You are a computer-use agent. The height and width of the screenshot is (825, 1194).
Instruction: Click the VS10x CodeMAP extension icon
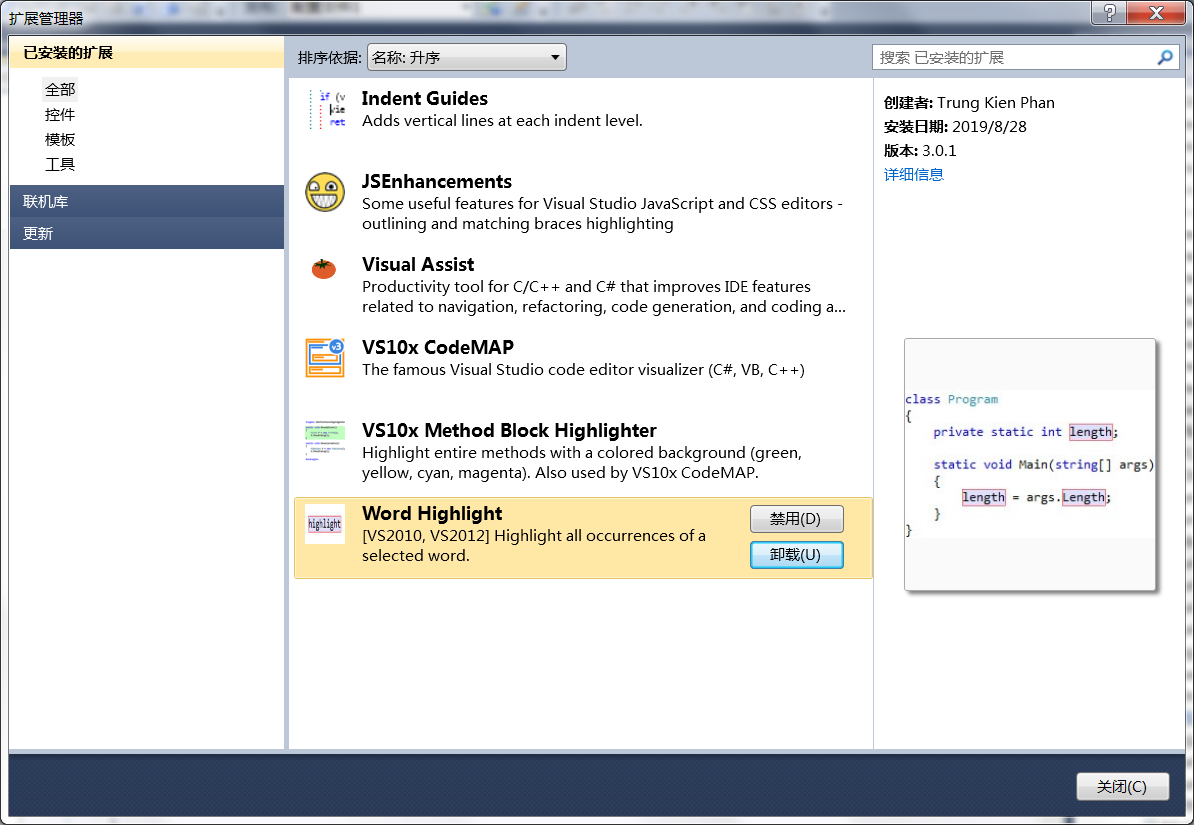click(x=324, y=358)
